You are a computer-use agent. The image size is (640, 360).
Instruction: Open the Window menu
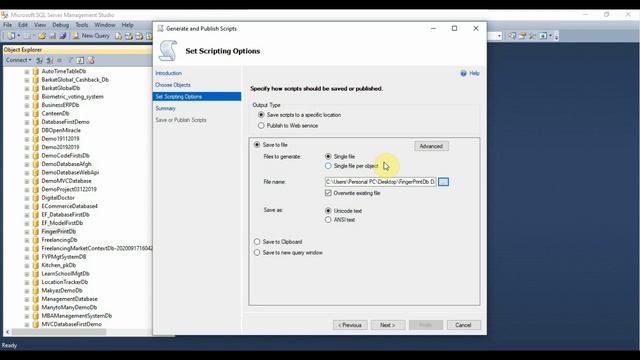coord(105,25)
